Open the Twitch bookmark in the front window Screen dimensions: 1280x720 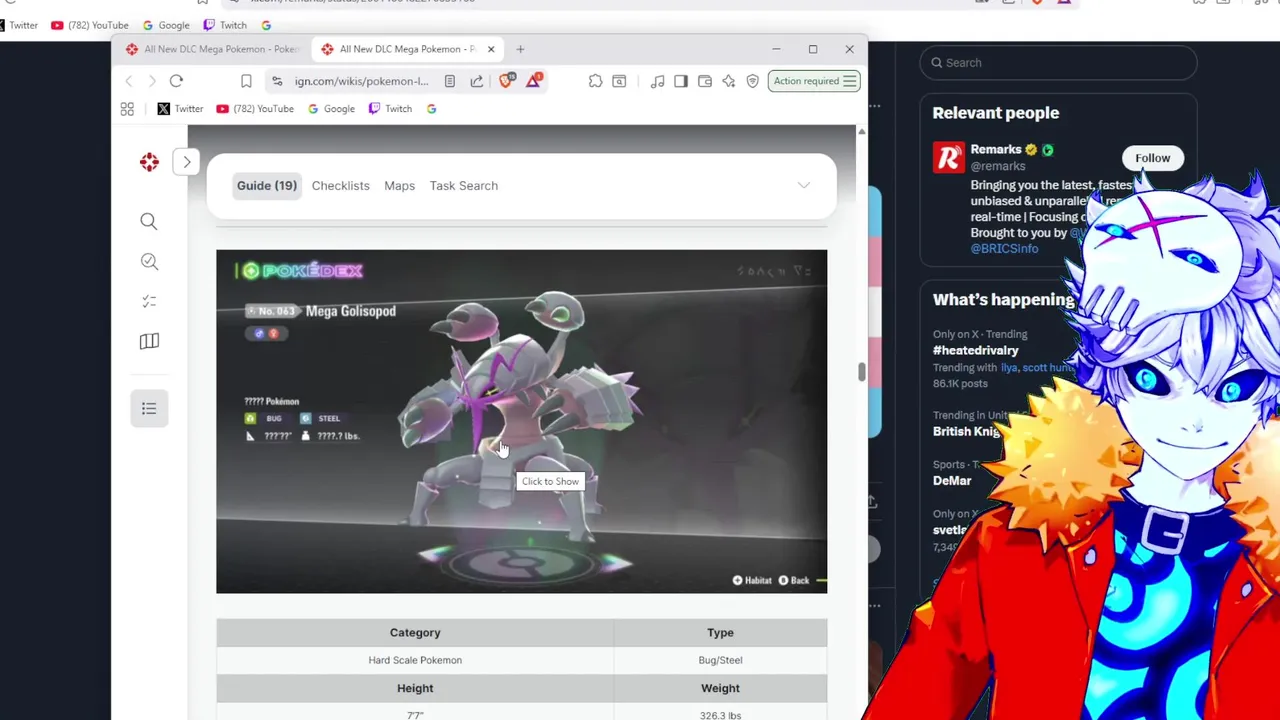point(391,109)
